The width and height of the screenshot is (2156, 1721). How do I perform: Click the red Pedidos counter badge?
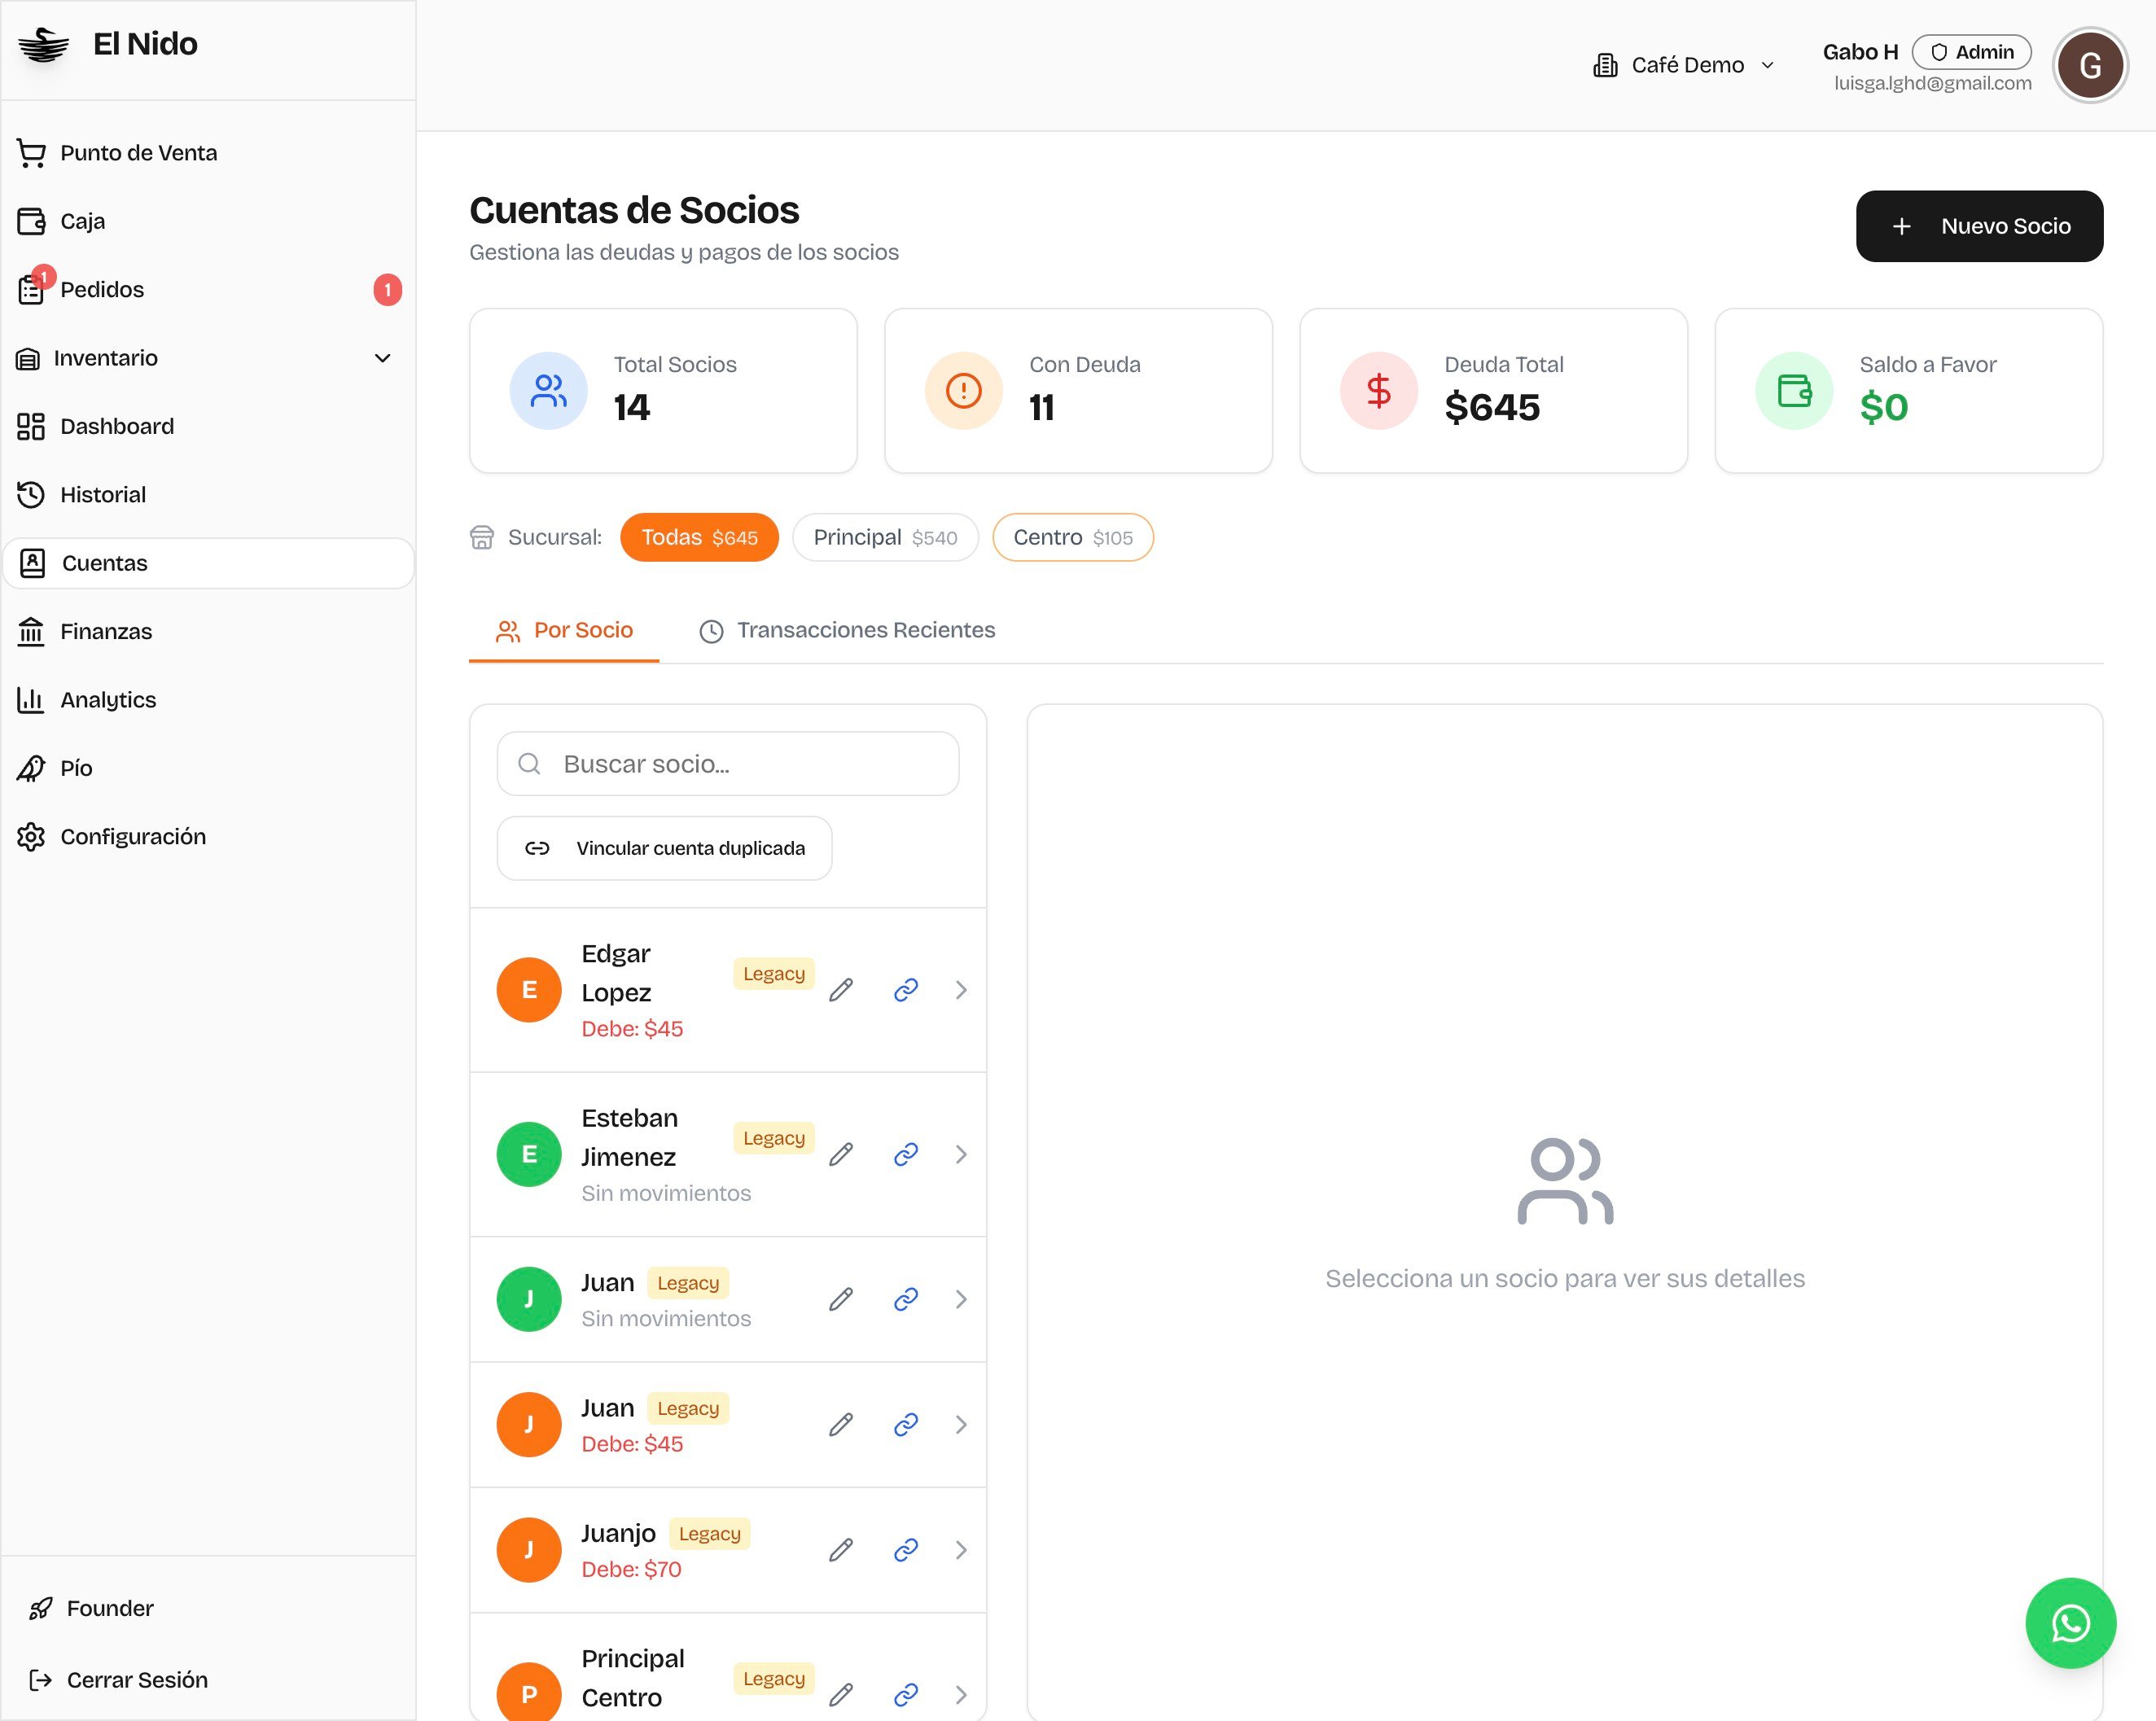click(388, 290)
